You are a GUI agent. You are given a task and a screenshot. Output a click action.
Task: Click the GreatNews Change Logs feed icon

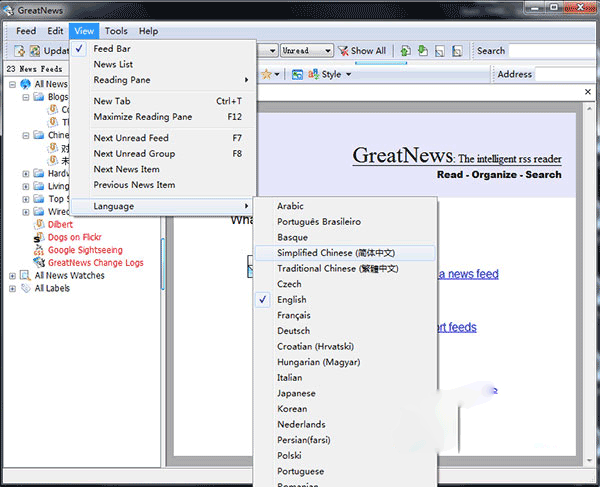[x=38, y=263]
